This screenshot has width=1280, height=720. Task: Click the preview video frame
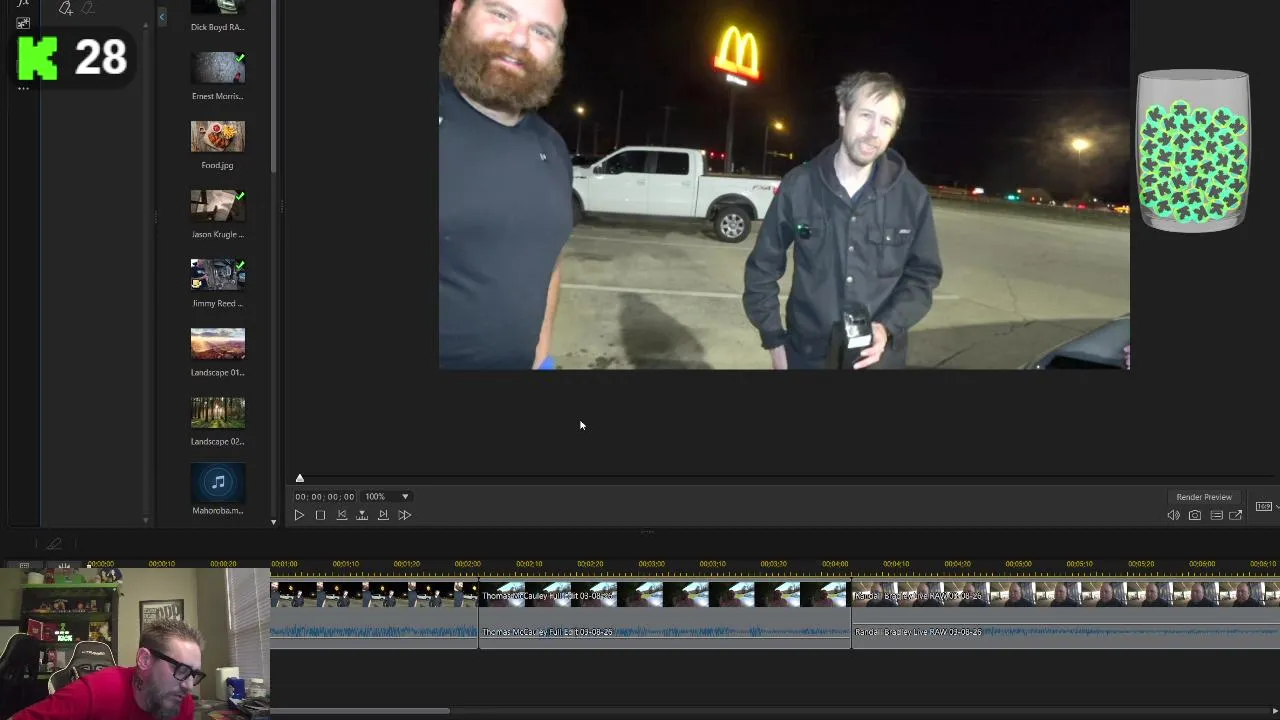784,185
